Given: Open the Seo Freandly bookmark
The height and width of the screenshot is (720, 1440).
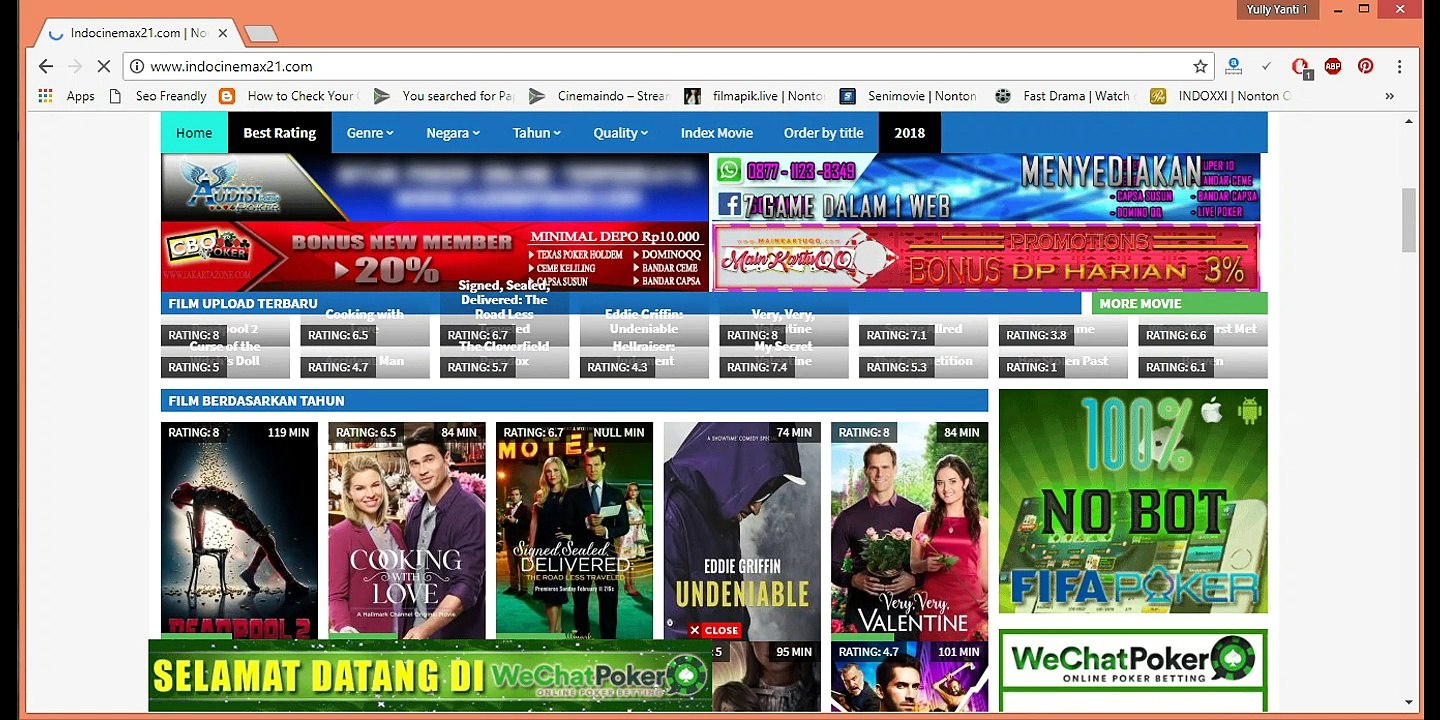Looking at the screenshot, I should coord(157,96).
